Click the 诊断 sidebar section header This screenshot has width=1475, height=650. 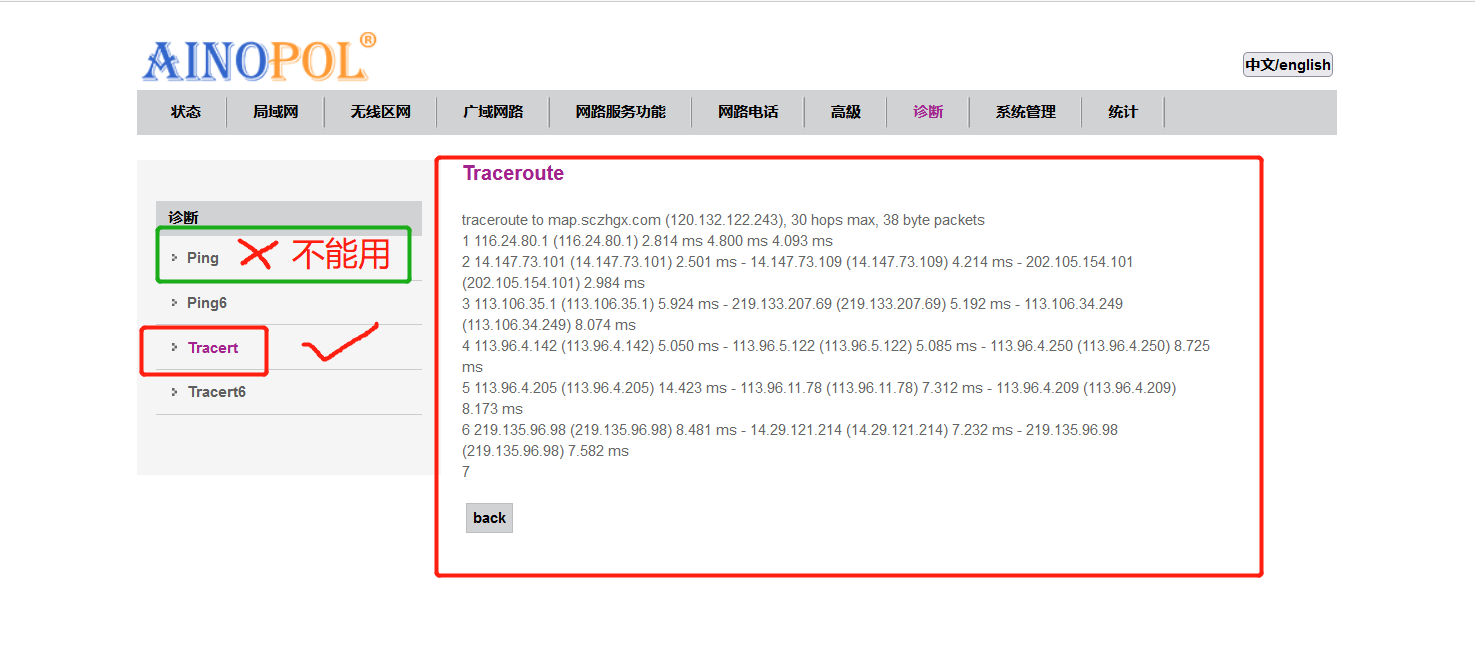tap(183, 217)
